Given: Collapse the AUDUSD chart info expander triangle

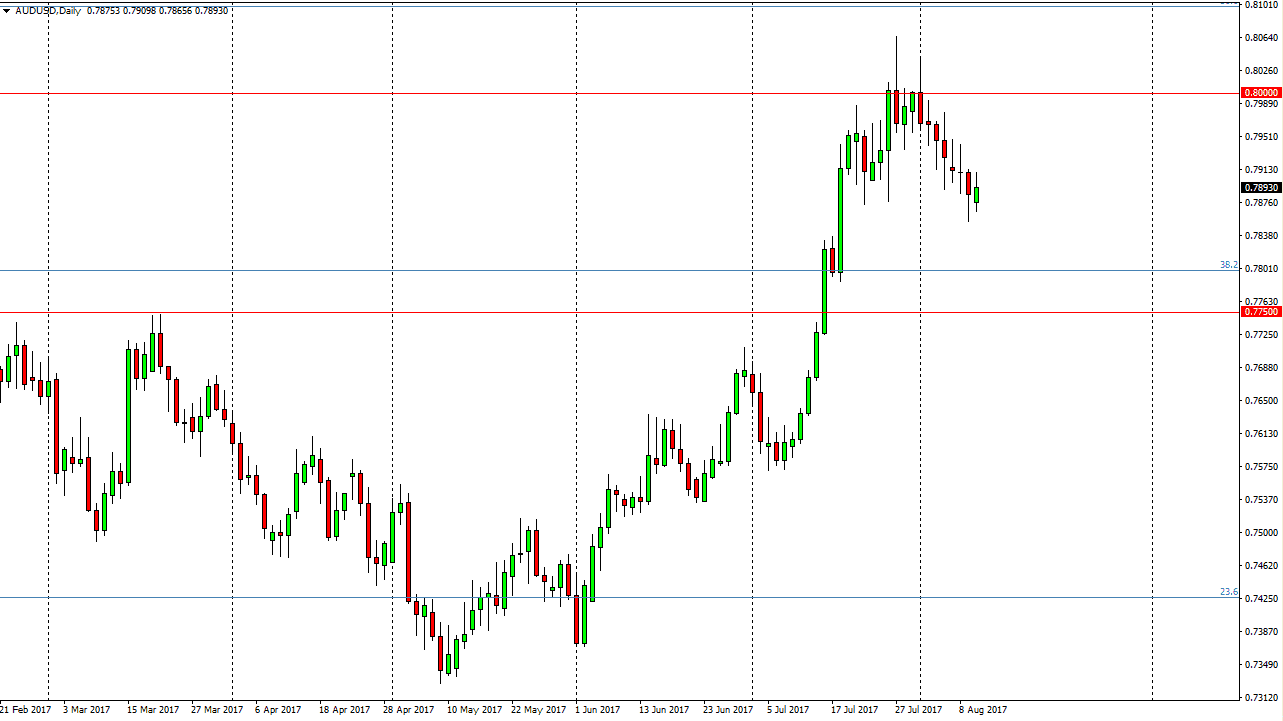Looking at the screenshot, I should coord(8,10).
